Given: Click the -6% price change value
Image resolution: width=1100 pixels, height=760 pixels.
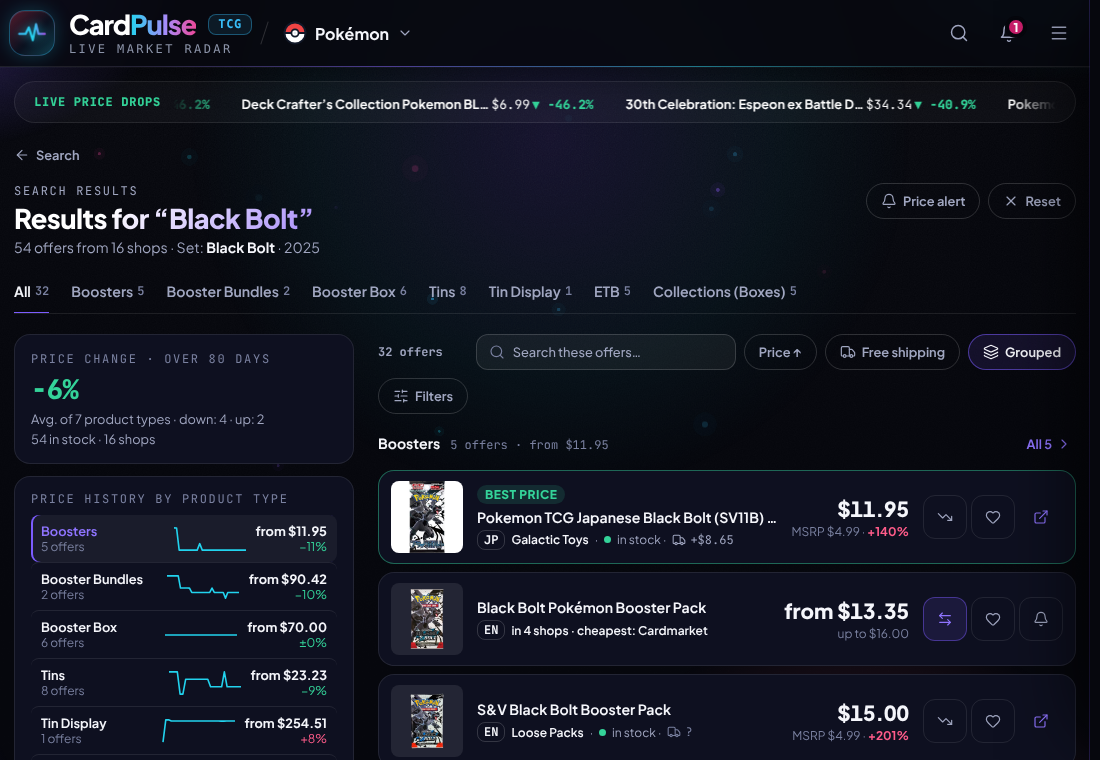Looking at the screenshot, I should [x=56, y=389].
